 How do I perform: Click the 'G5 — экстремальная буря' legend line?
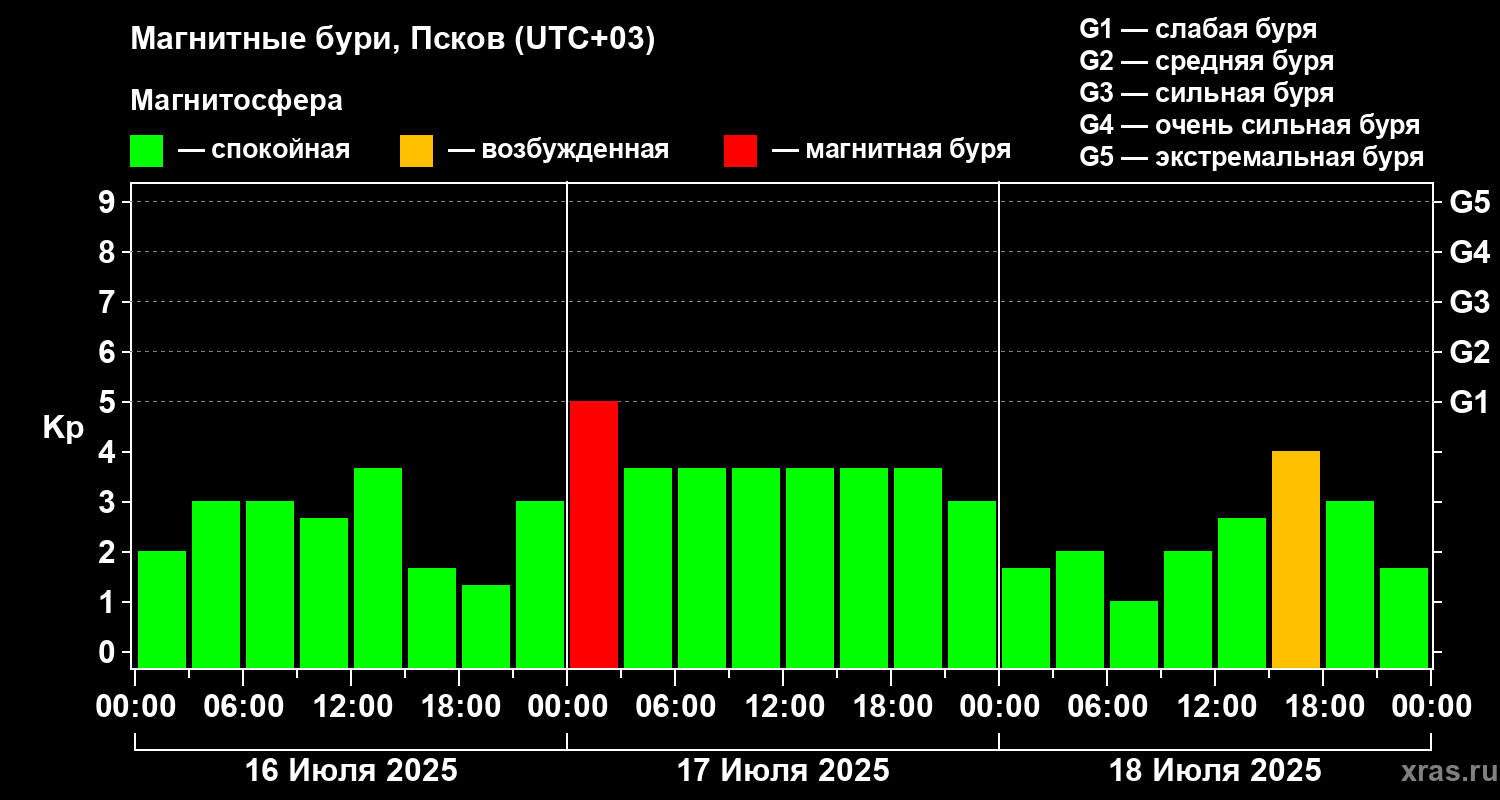1251,157
